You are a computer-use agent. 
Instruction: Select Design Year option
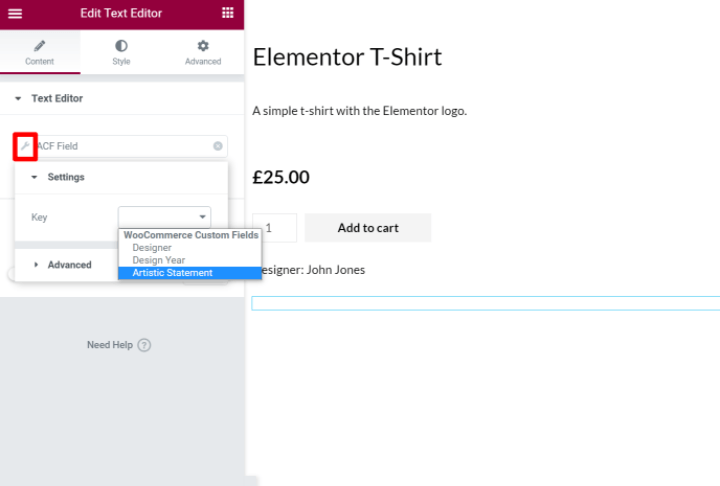point(159,260)
